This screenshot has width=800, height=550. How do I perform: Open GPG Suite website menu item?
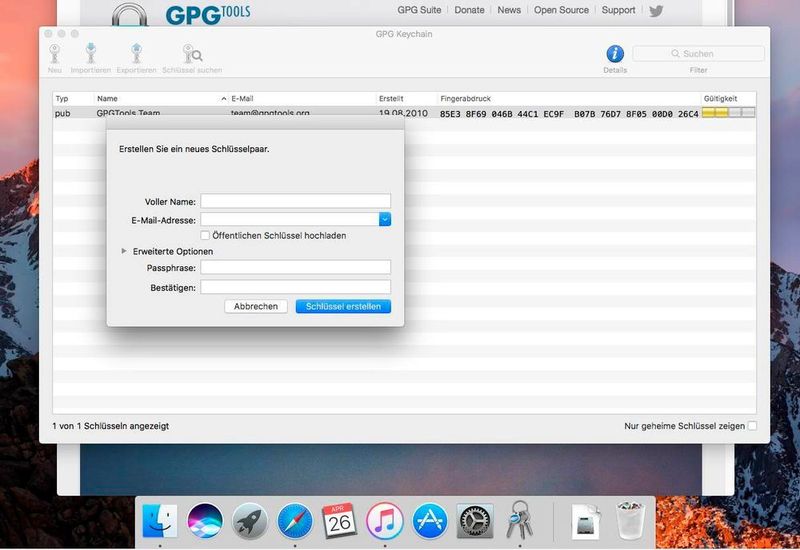tap(419, 10)
